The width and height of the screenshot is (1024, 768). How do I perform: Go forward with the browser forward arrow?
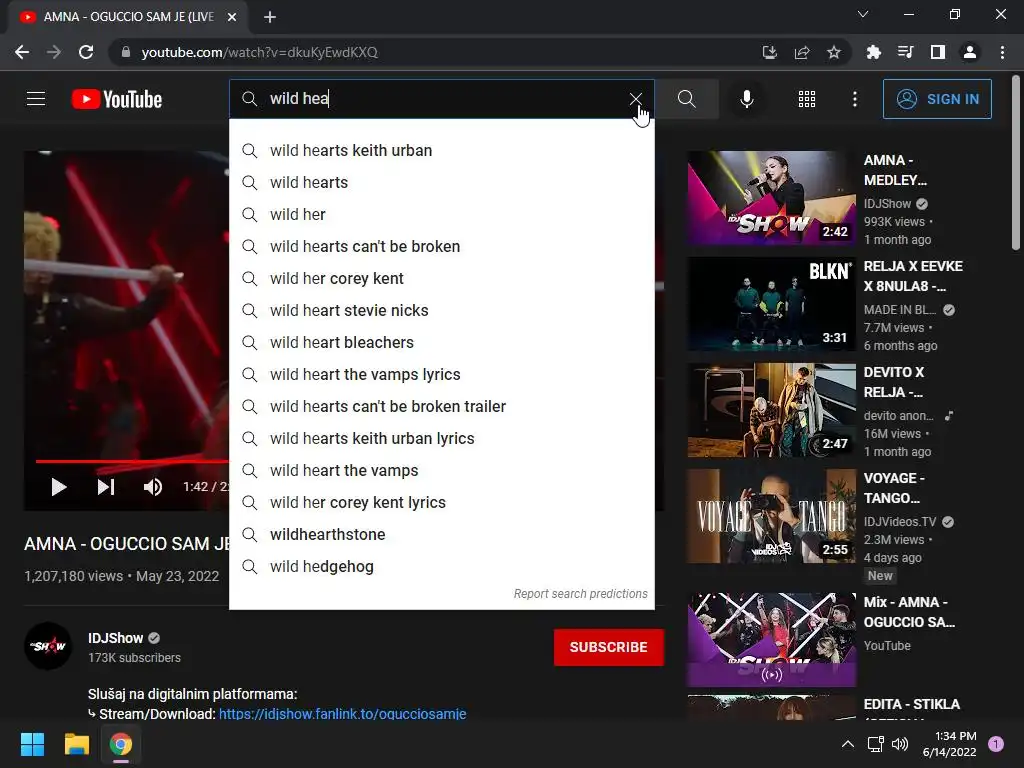[54, 52]
